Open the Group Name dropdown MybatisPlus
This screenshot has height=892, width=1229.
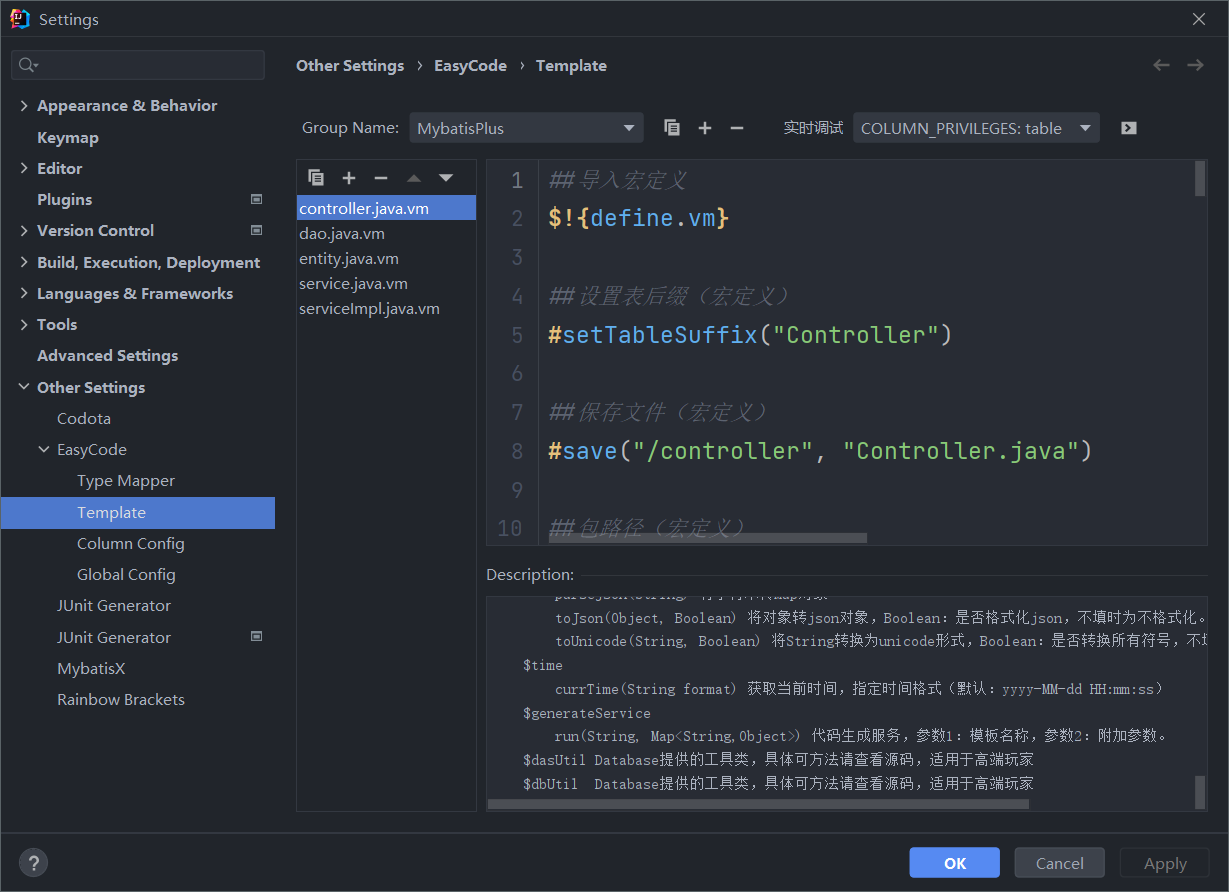point(526,128)
